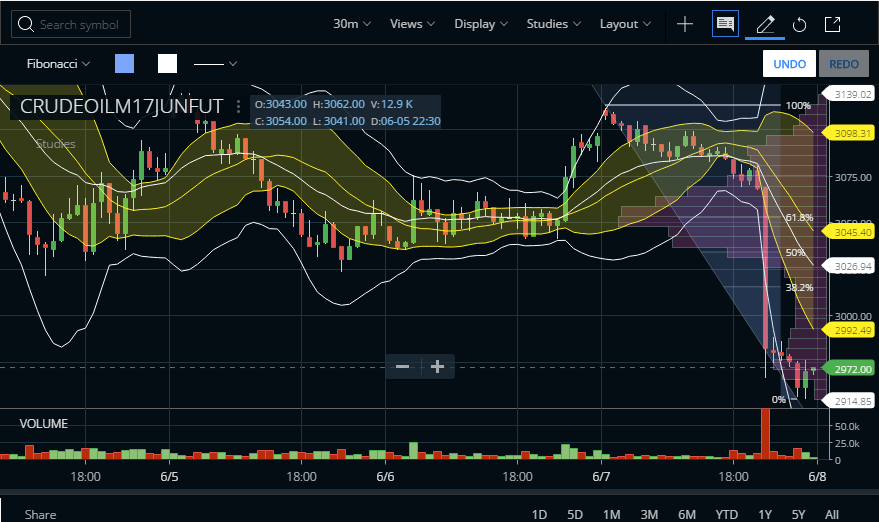Screen dimensions: 879x522
Task: Click the 6/8 date axis label
Action: (817, 477)
